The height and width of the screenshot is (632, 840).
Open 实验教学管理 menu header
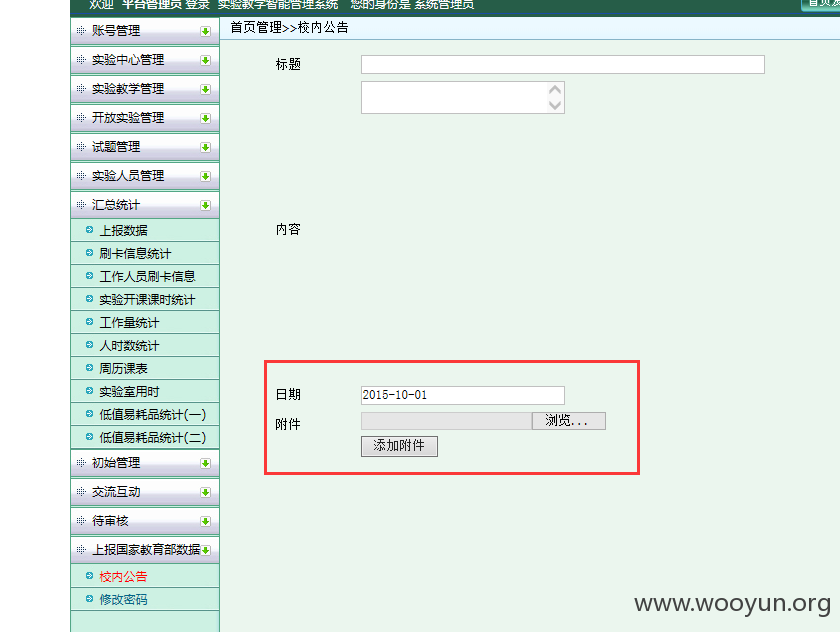point(145,89)
